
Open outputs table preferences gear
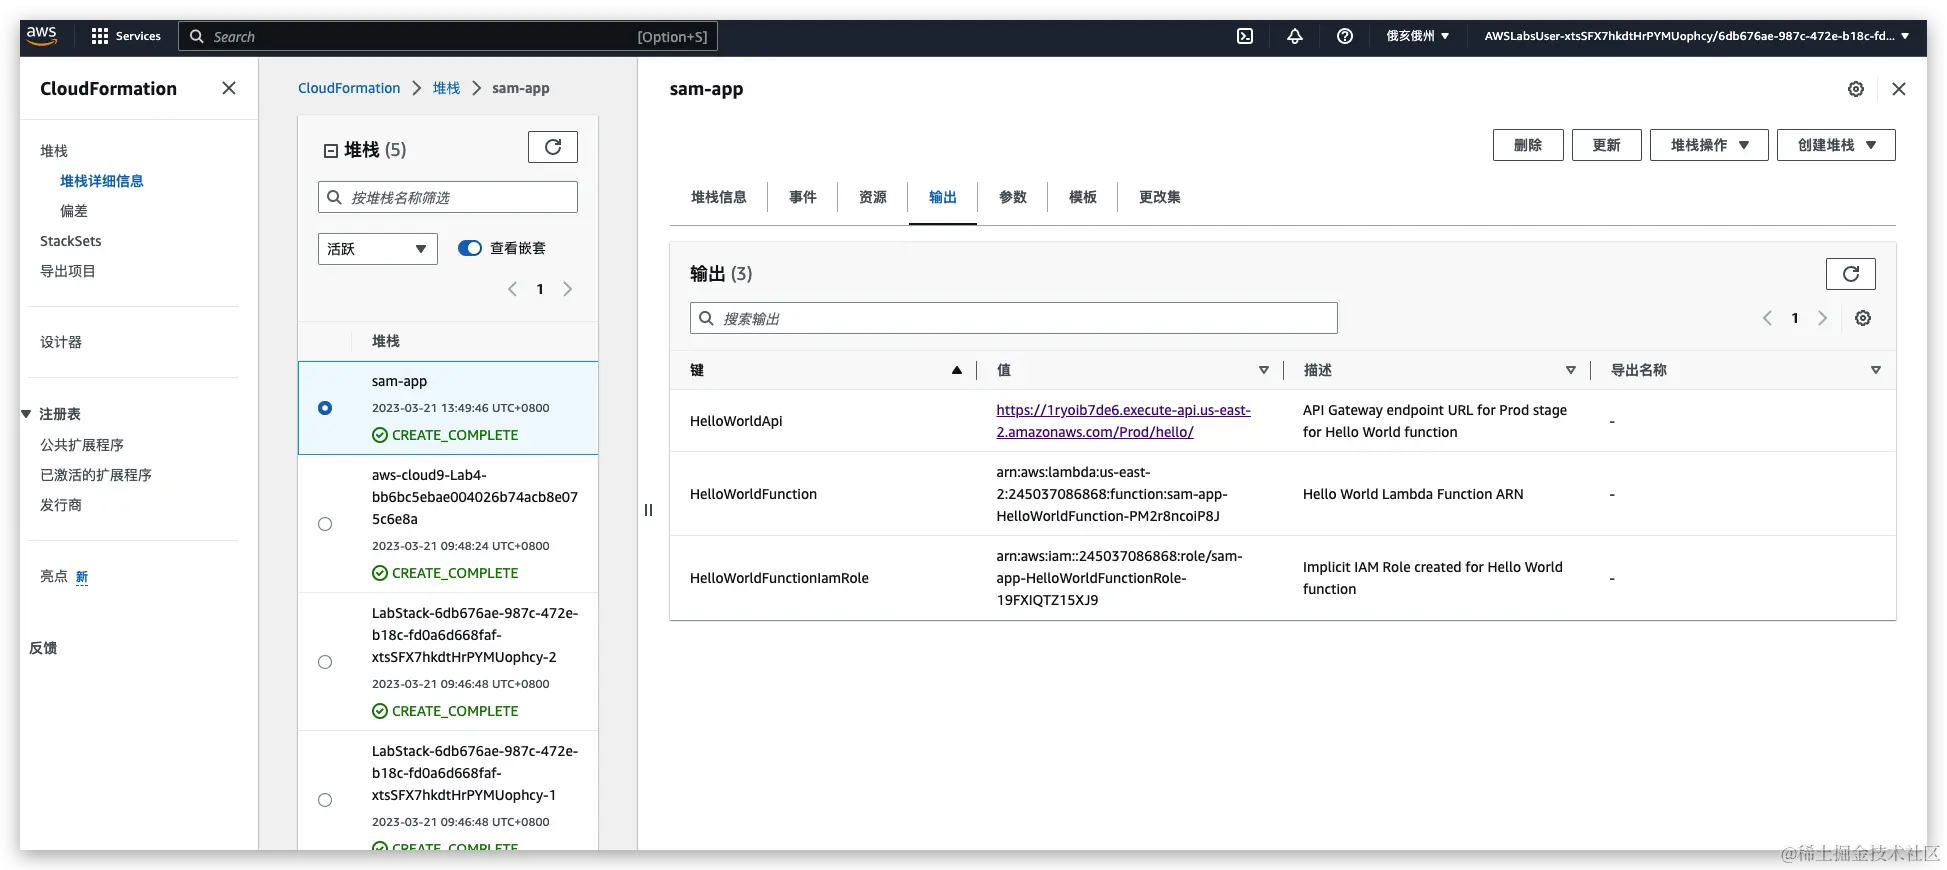[1863, 318]
